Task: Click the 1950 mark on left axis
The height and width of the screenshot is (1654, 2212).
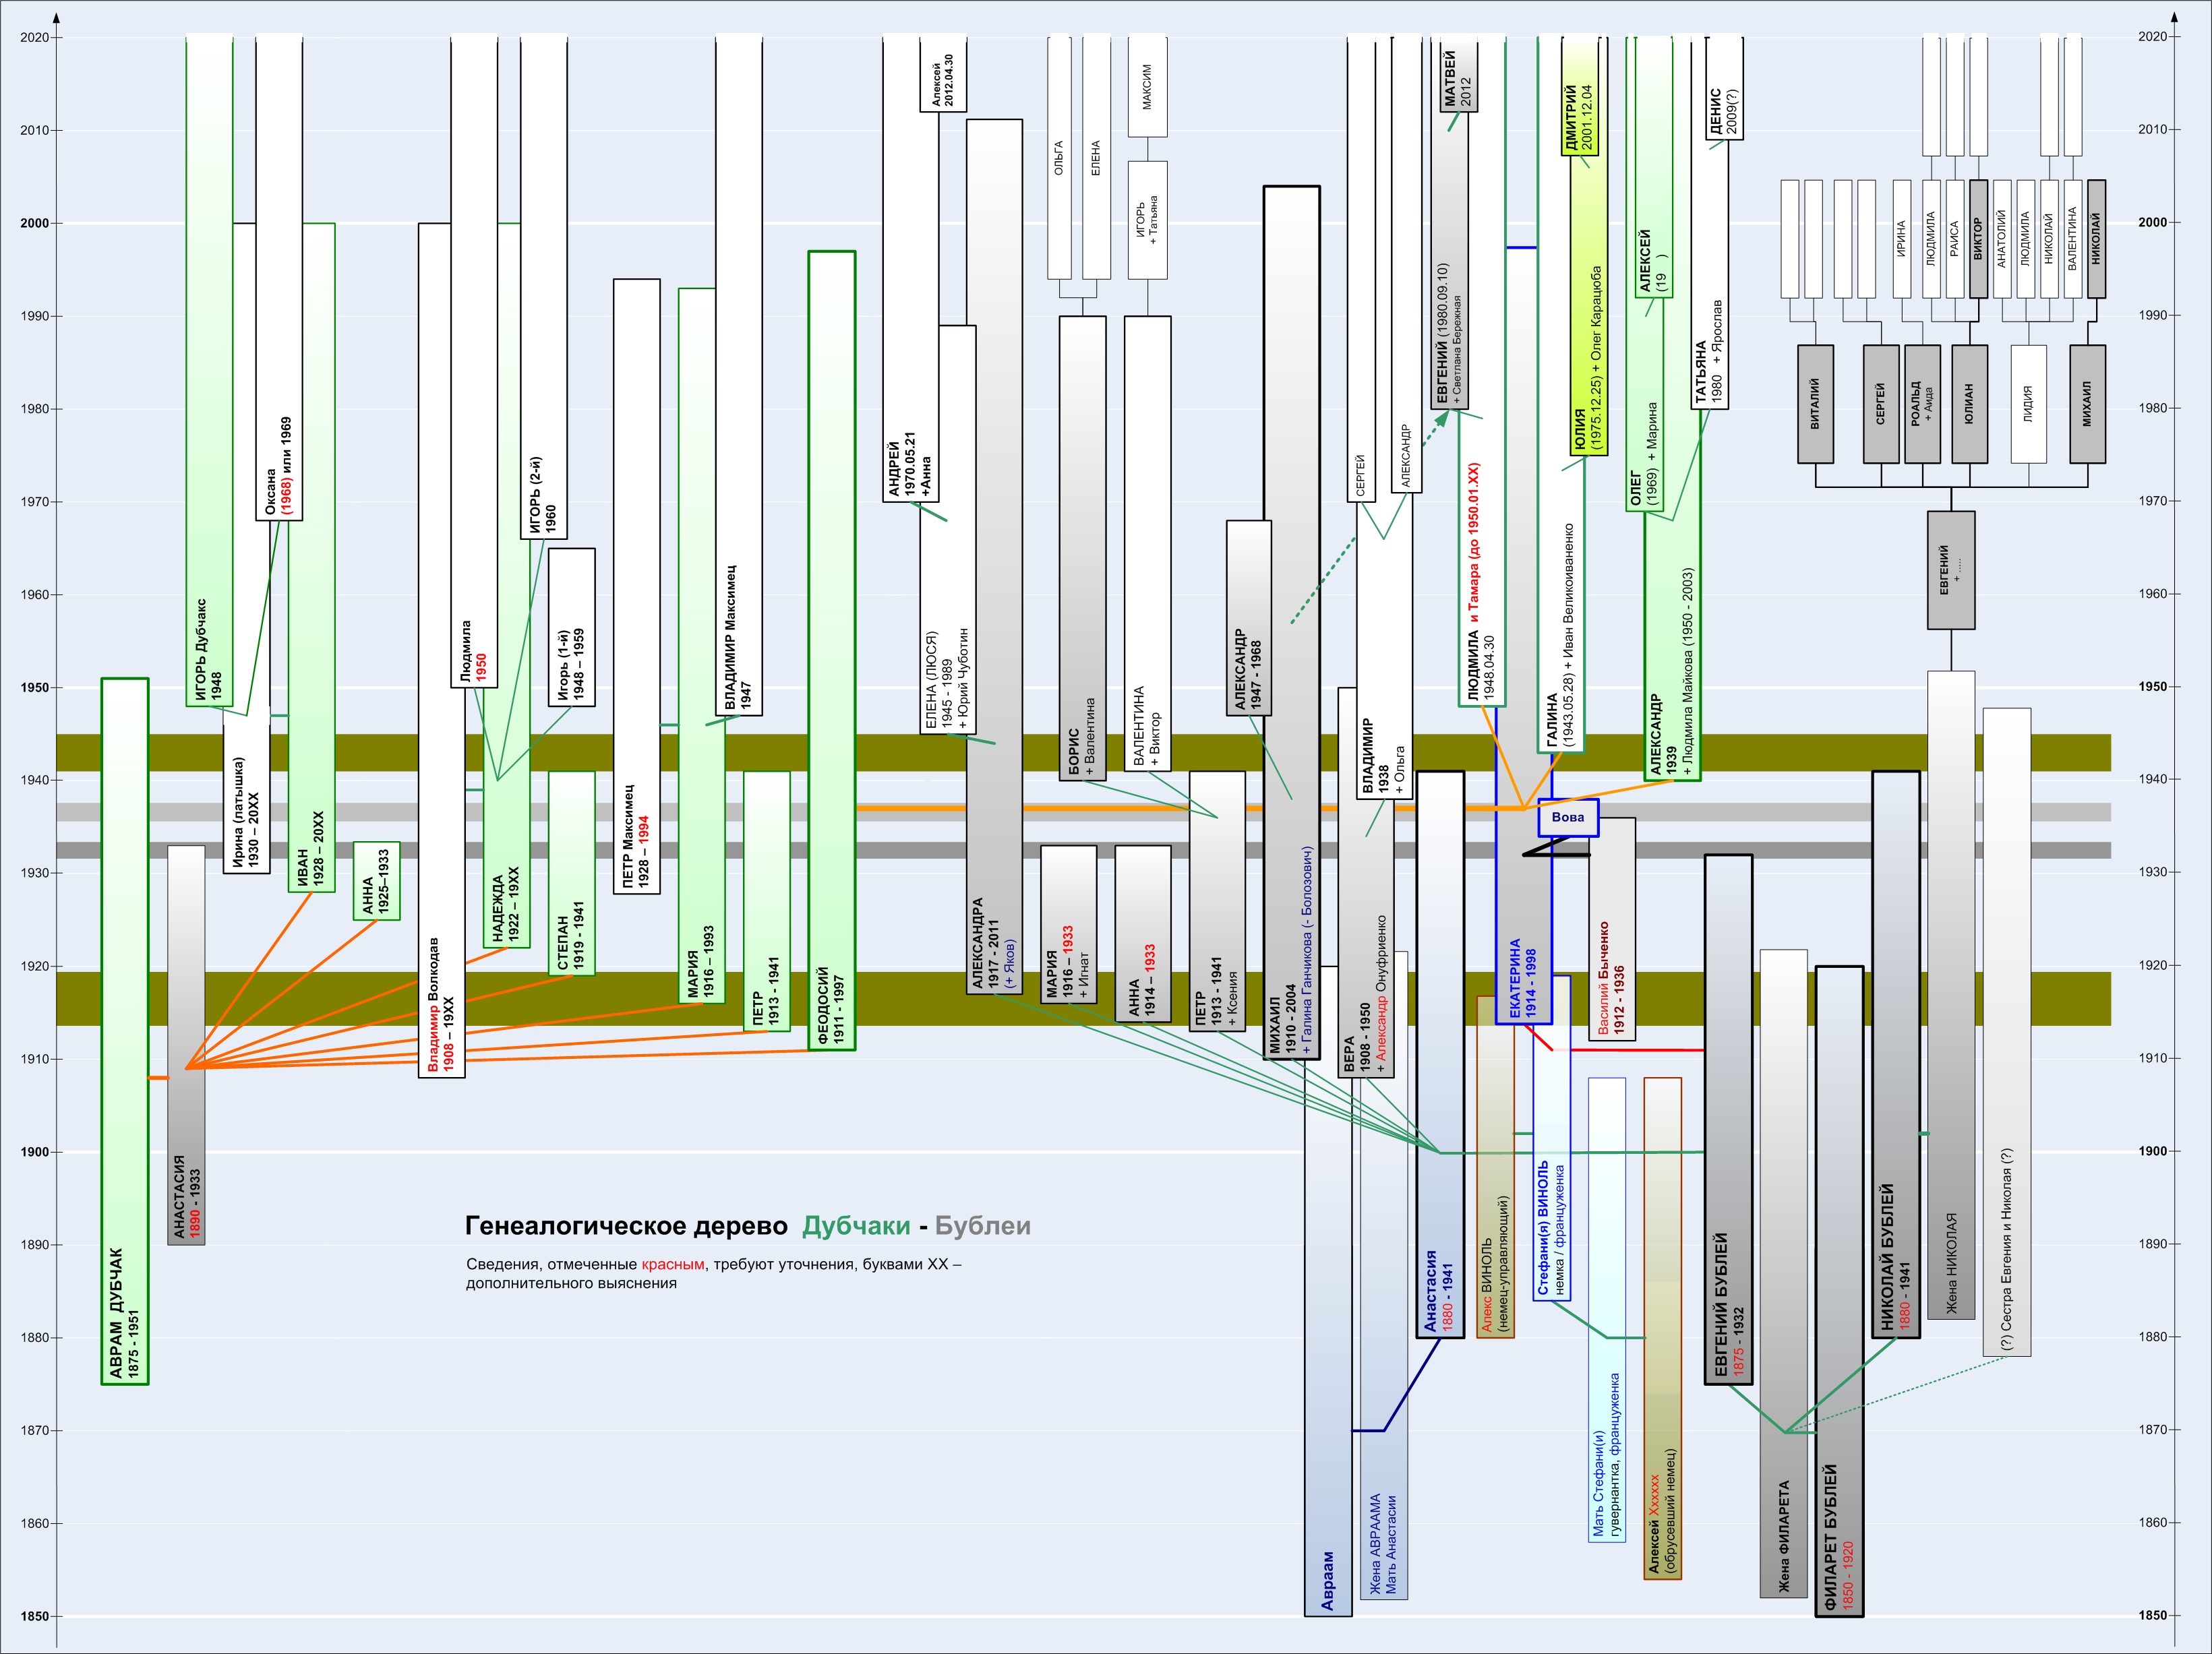Action: coord(34,688)
